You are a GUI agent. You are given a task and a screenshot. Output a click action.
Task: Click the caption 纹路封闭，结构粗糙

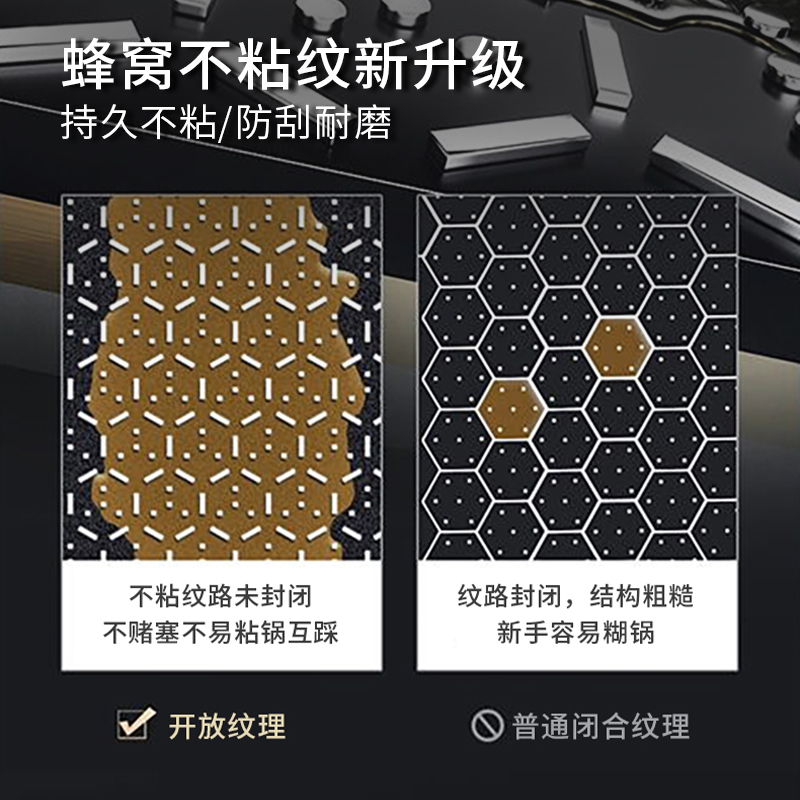click(x=576, y=596)
